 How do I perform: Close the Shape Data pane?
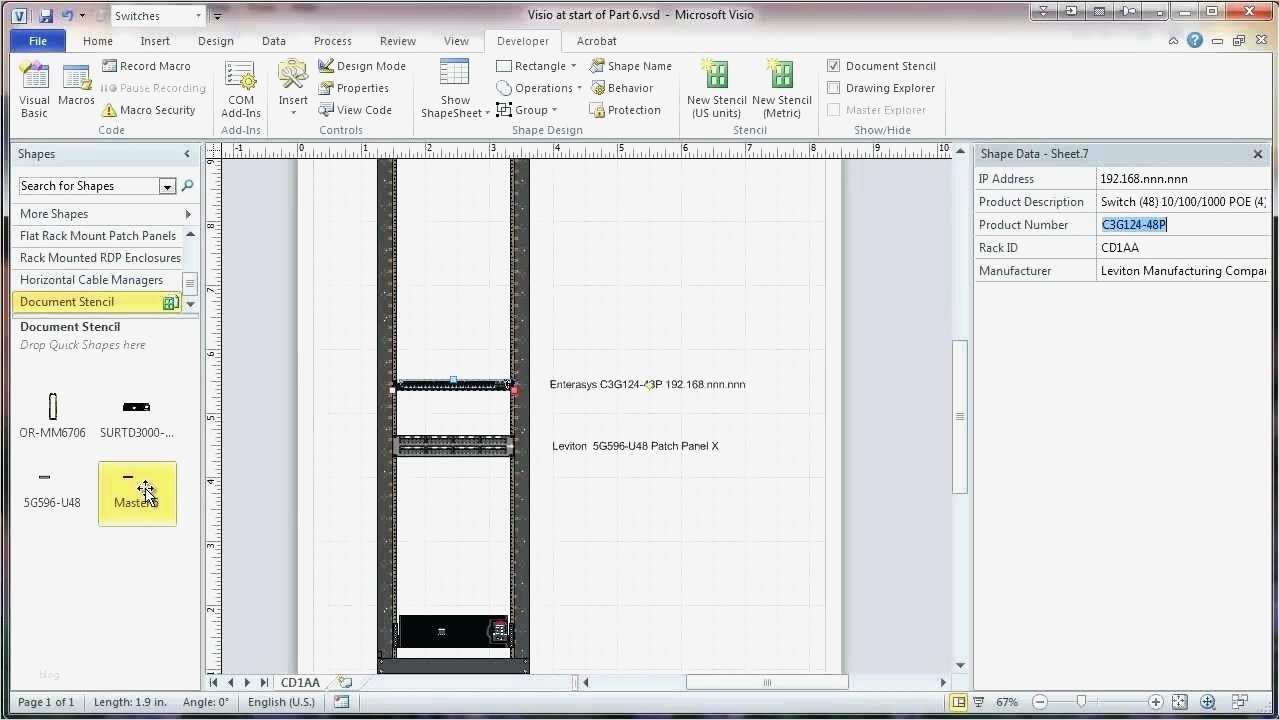coord(1258,154)
